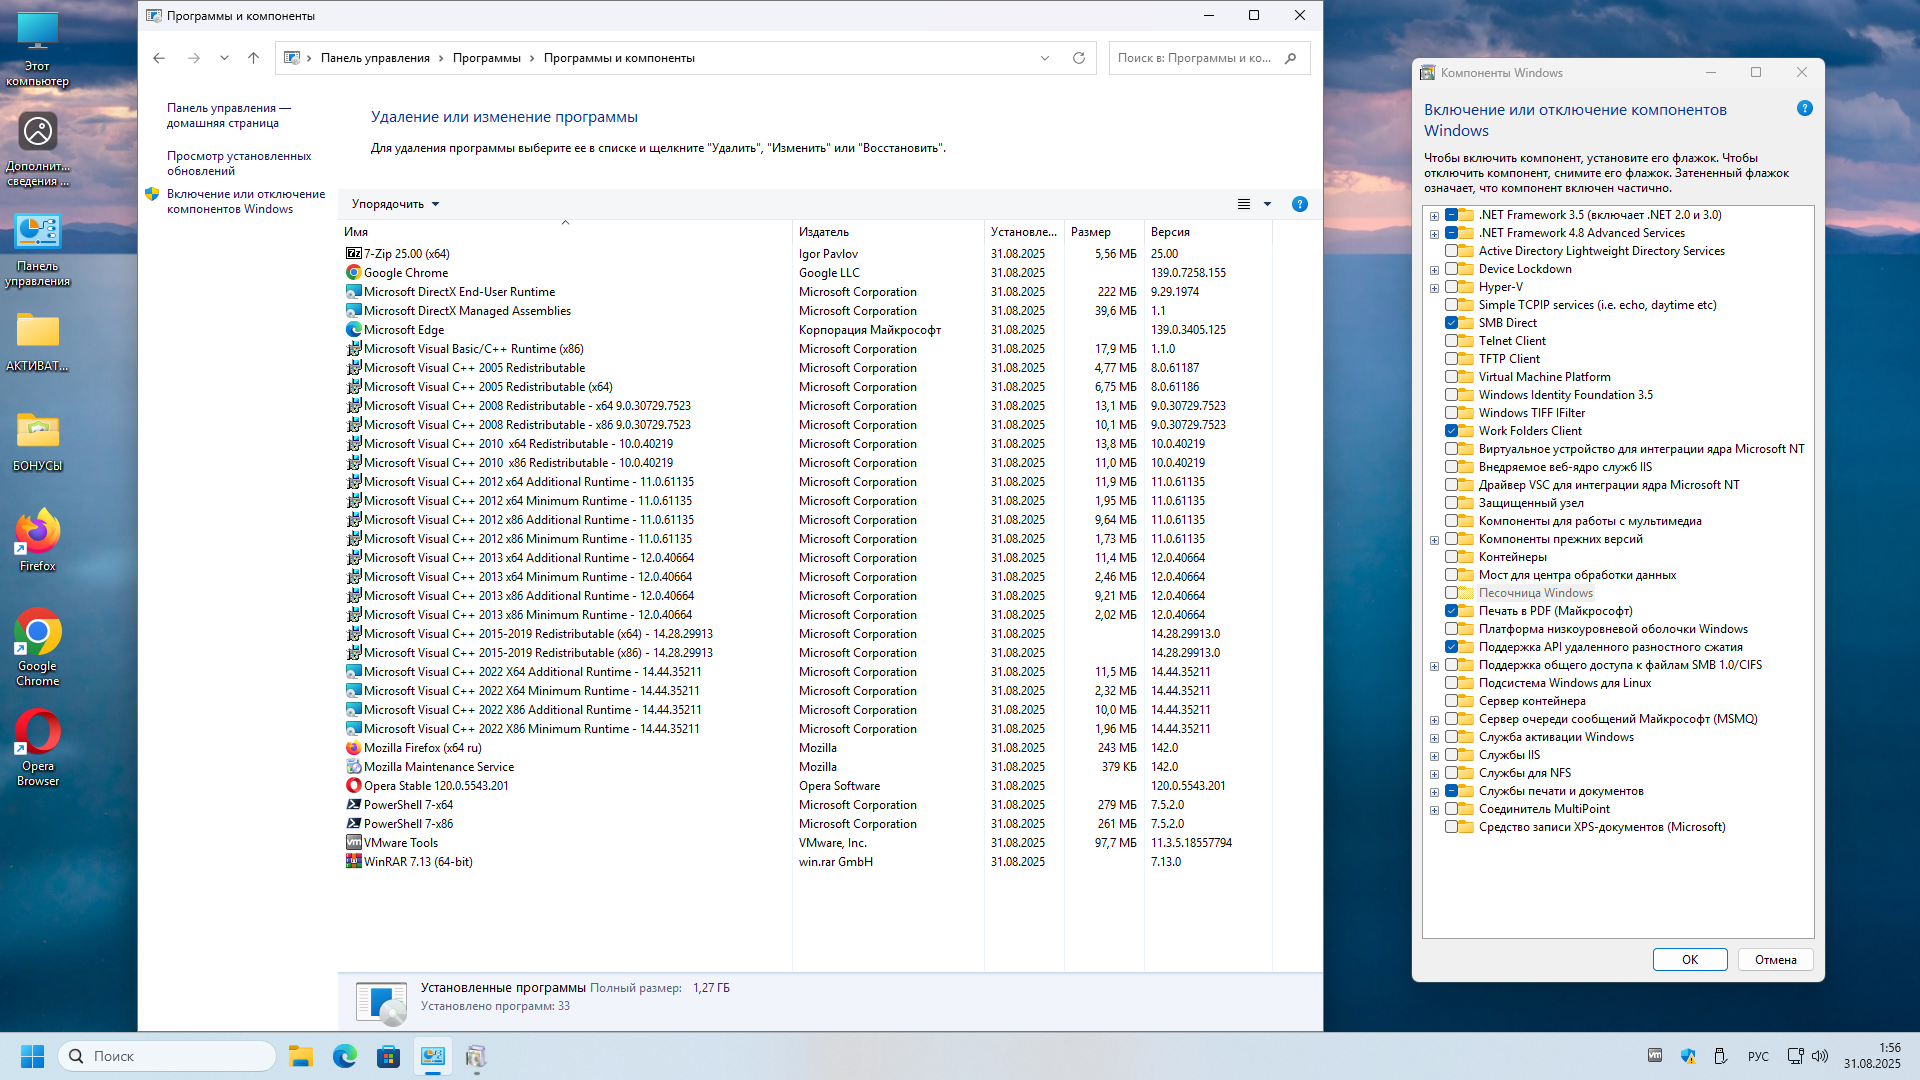Click the Microsoft Edge icon in programs list
Screen dimensions: 1920x1080
tap(353, 330)
